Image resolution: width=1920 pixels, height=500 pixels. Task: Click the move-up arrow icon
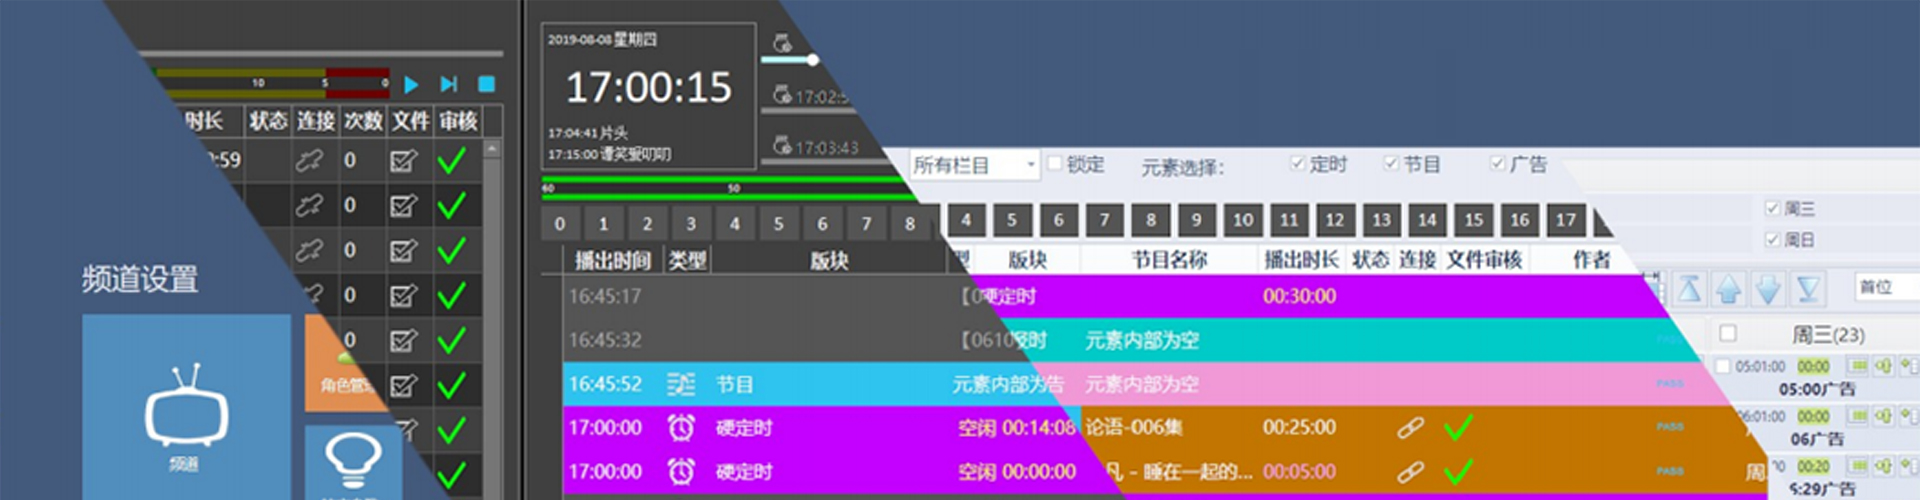pyautogui.click(x=1729, y=290)
